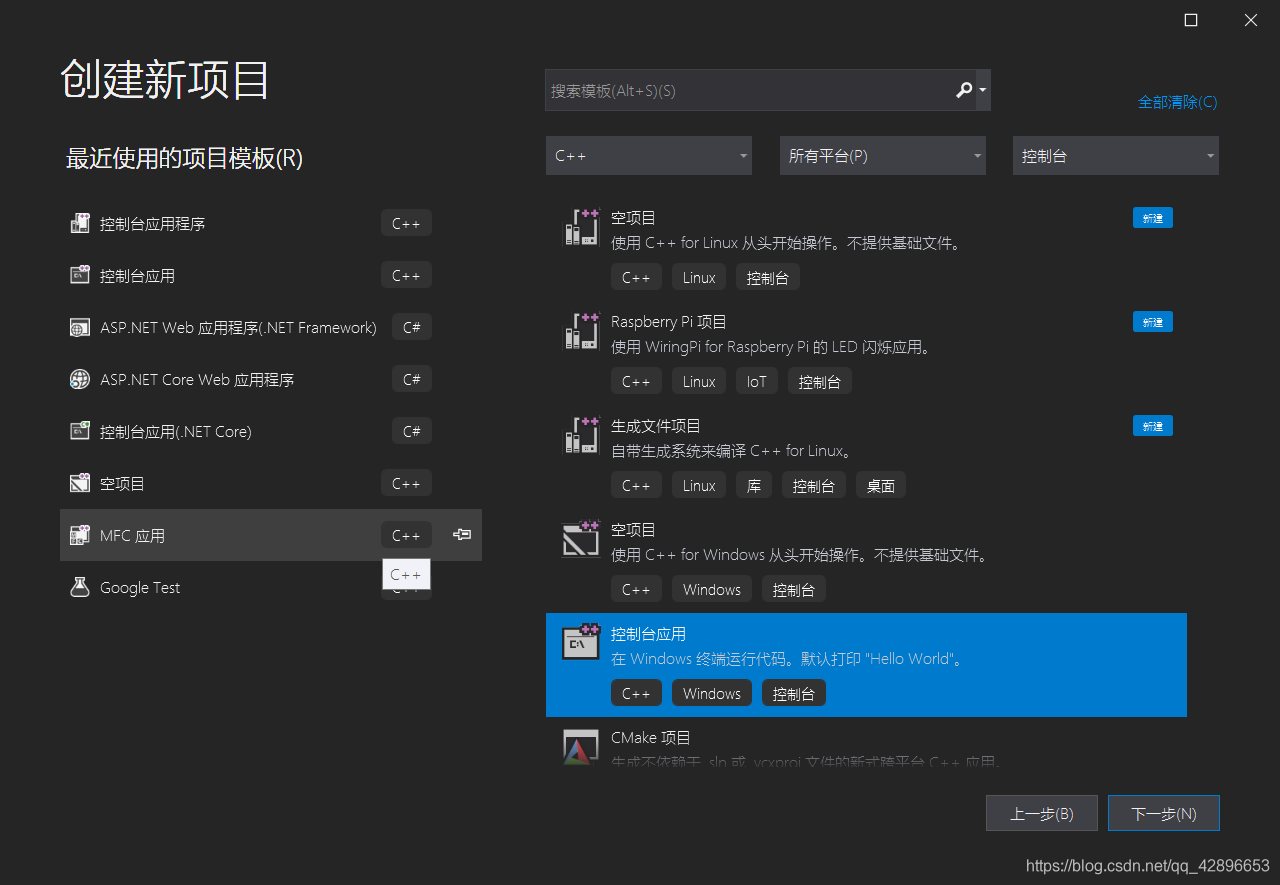
Task: Open the 控制台 project type filter dropdown
Action: pyautogui.click(x=1116, y=156)
